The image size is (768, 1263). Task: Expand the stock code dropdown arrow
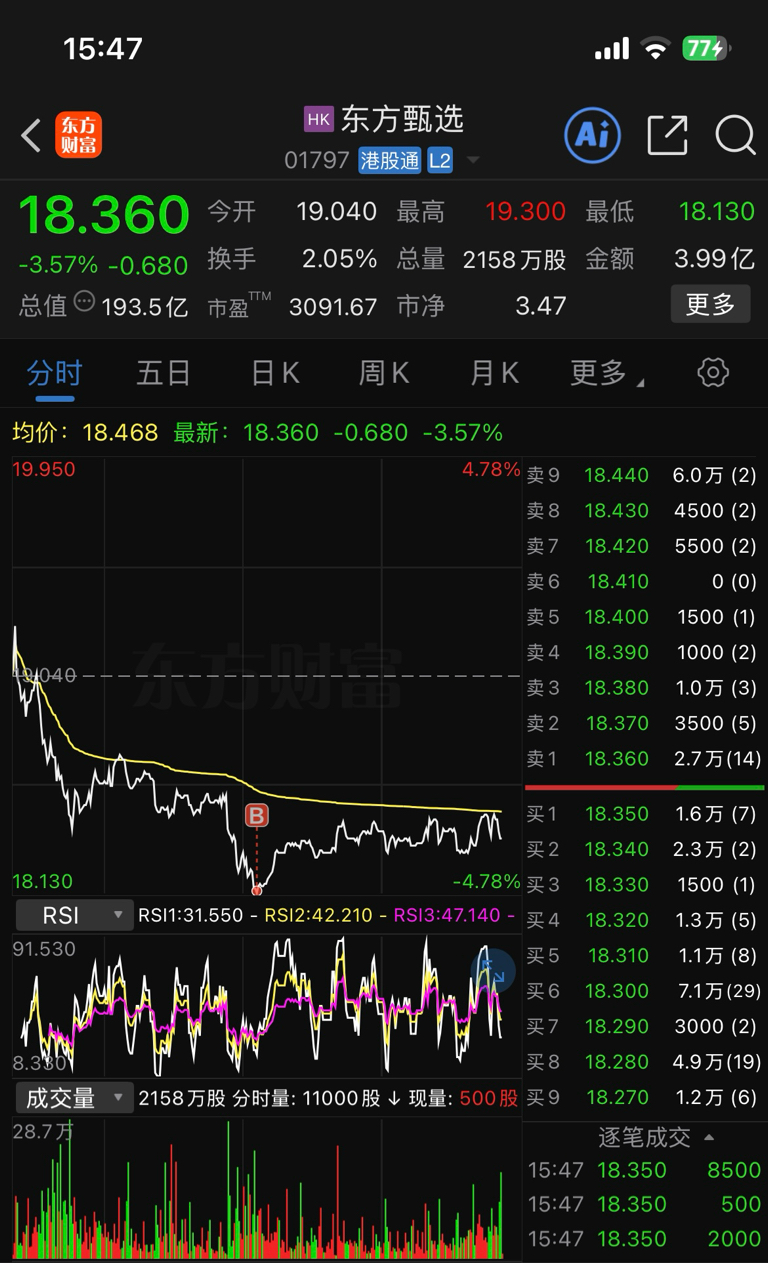473,161
